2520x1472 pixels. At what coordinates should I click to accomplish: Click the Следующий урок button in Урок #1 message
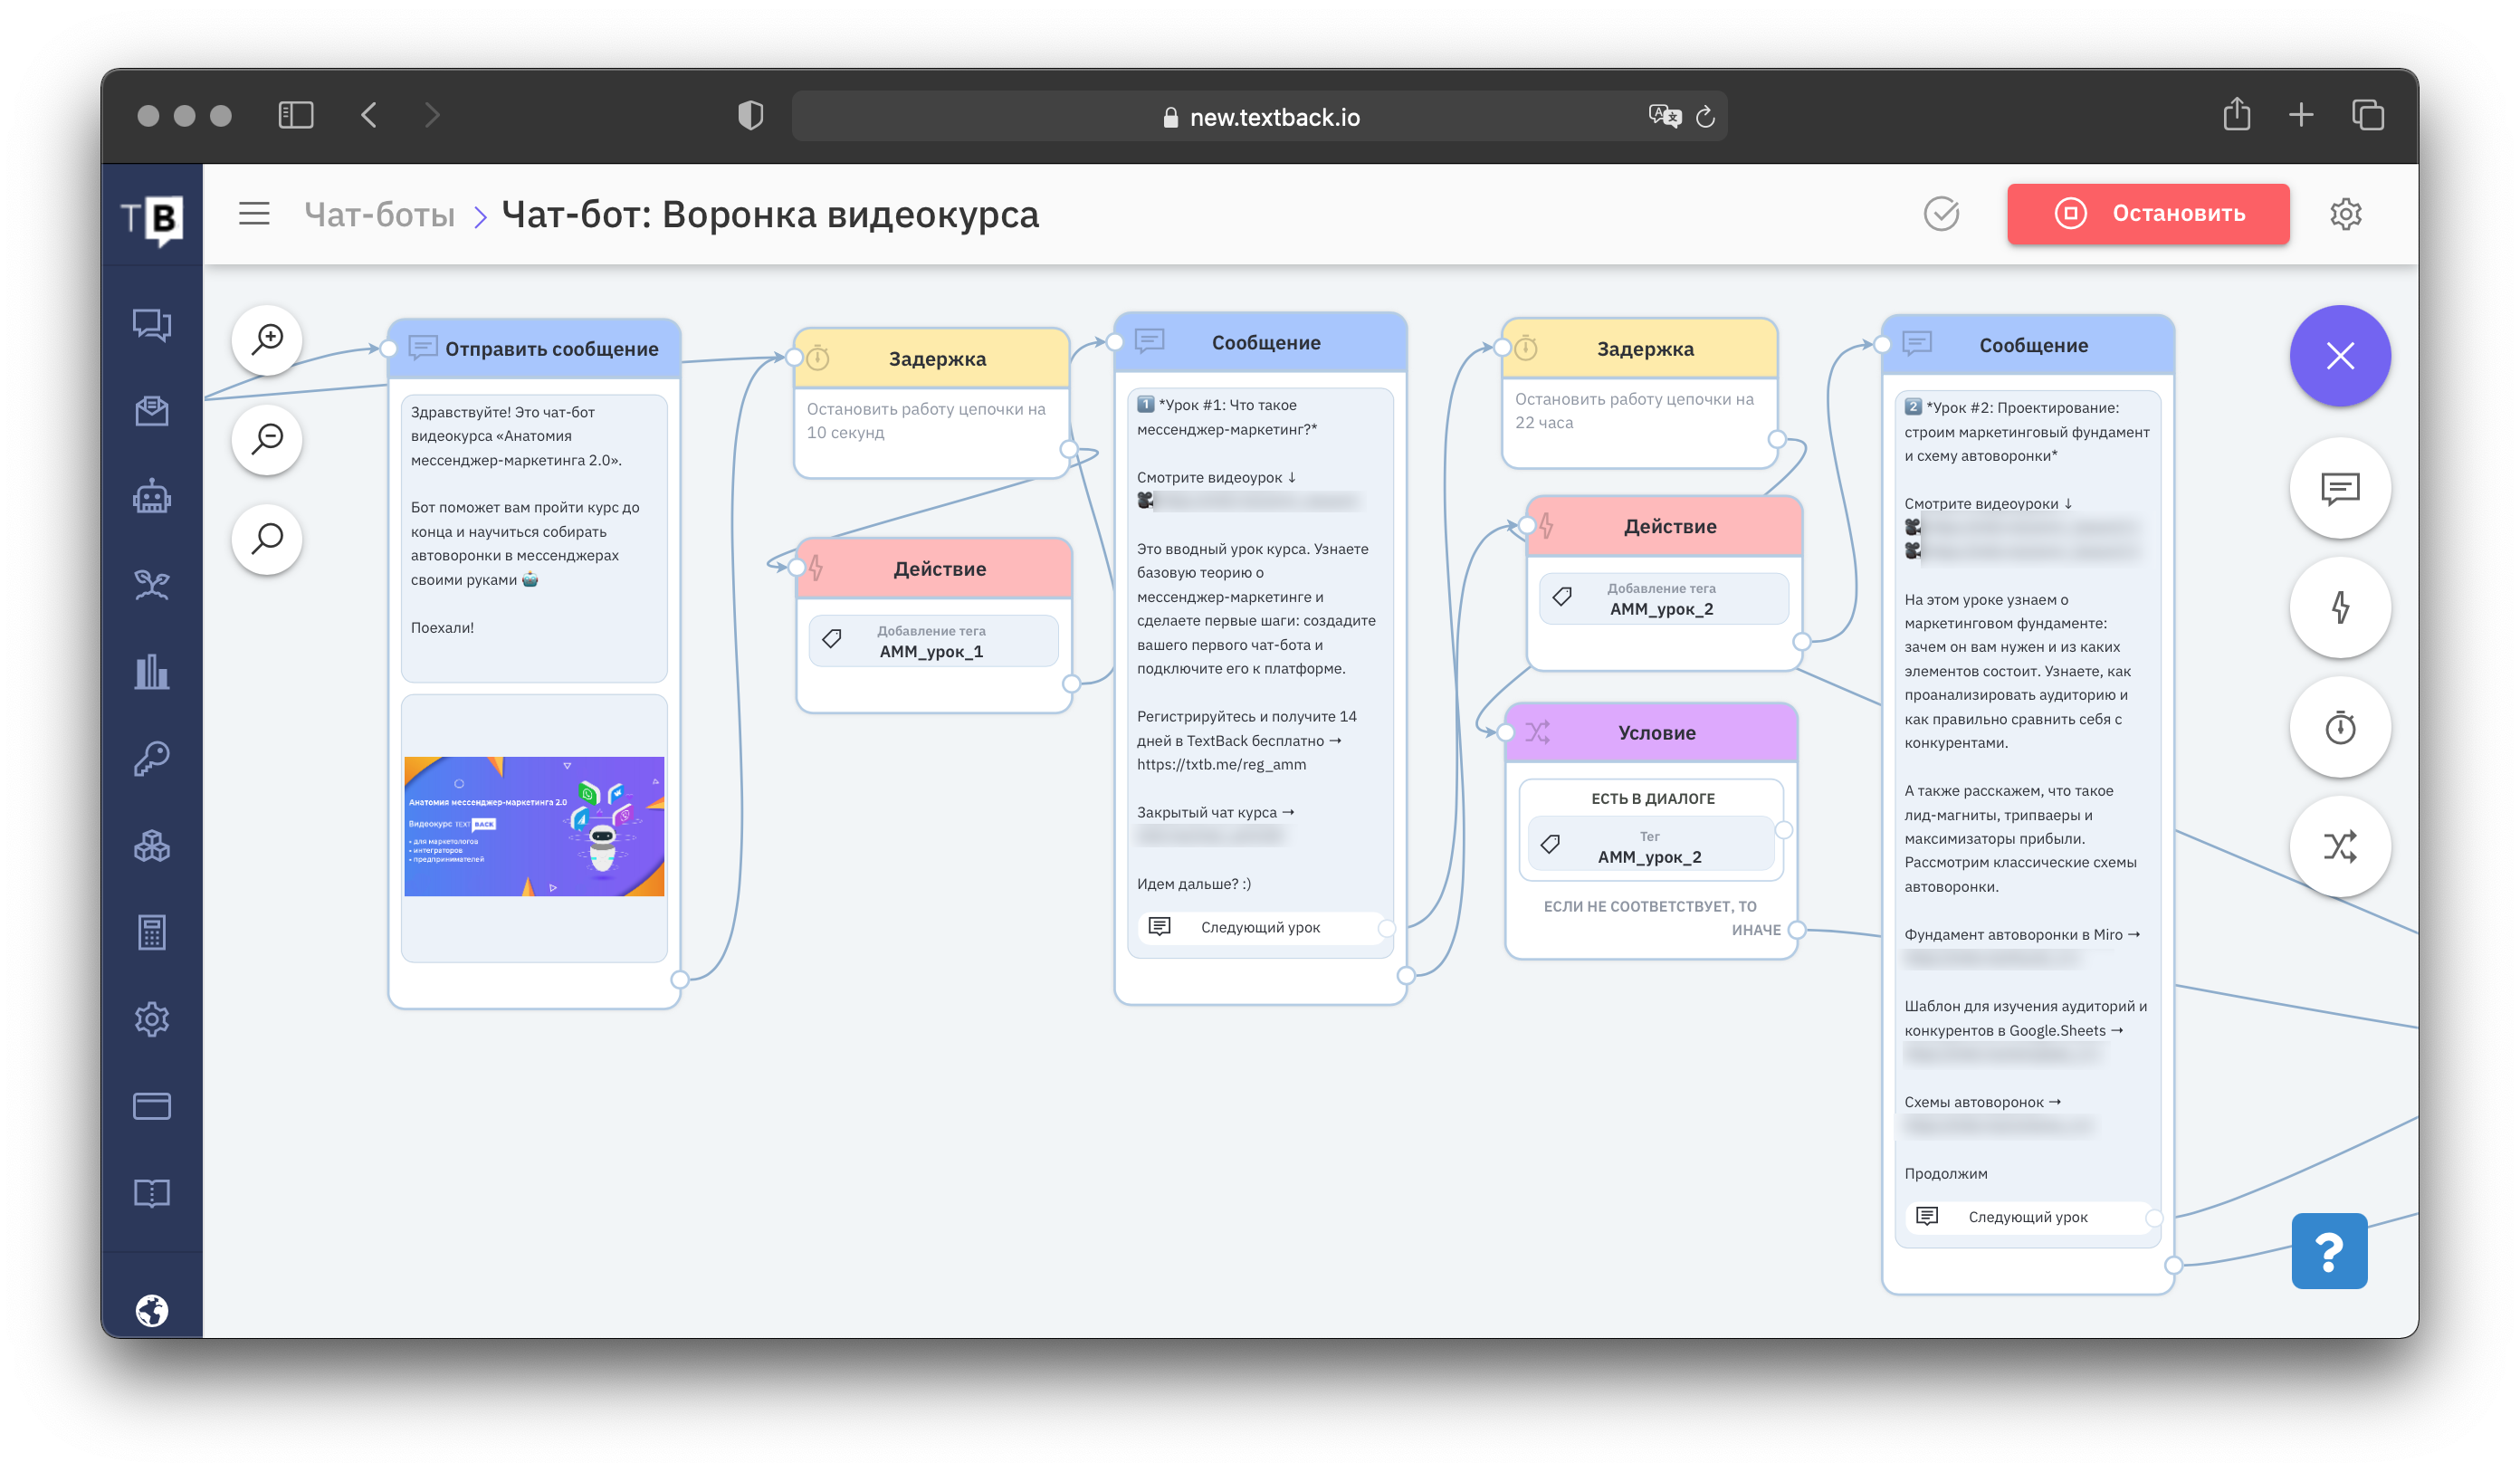click(x=1260, y=927)
